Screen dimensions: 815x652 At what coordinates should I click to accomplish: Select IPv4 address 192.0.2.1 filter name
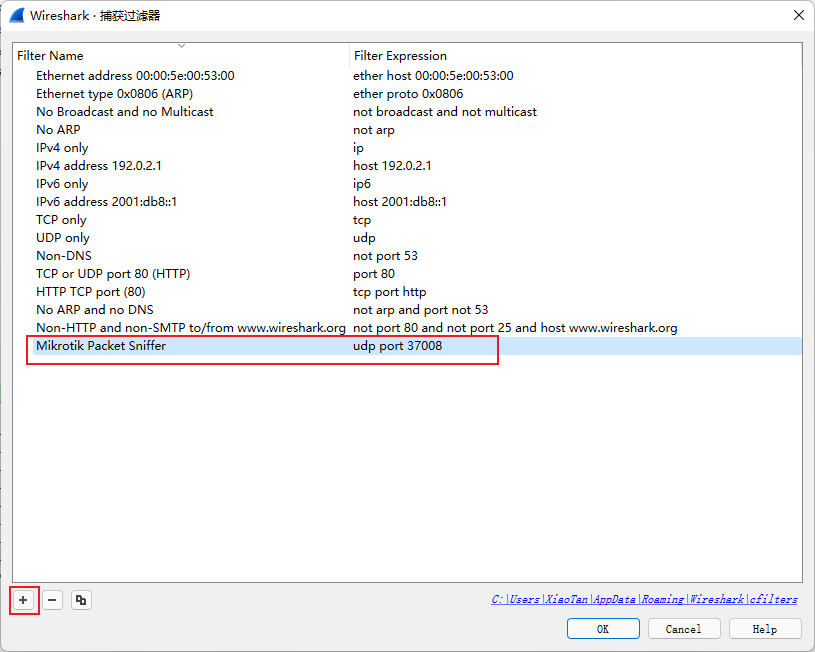click(x=99, y=166)
